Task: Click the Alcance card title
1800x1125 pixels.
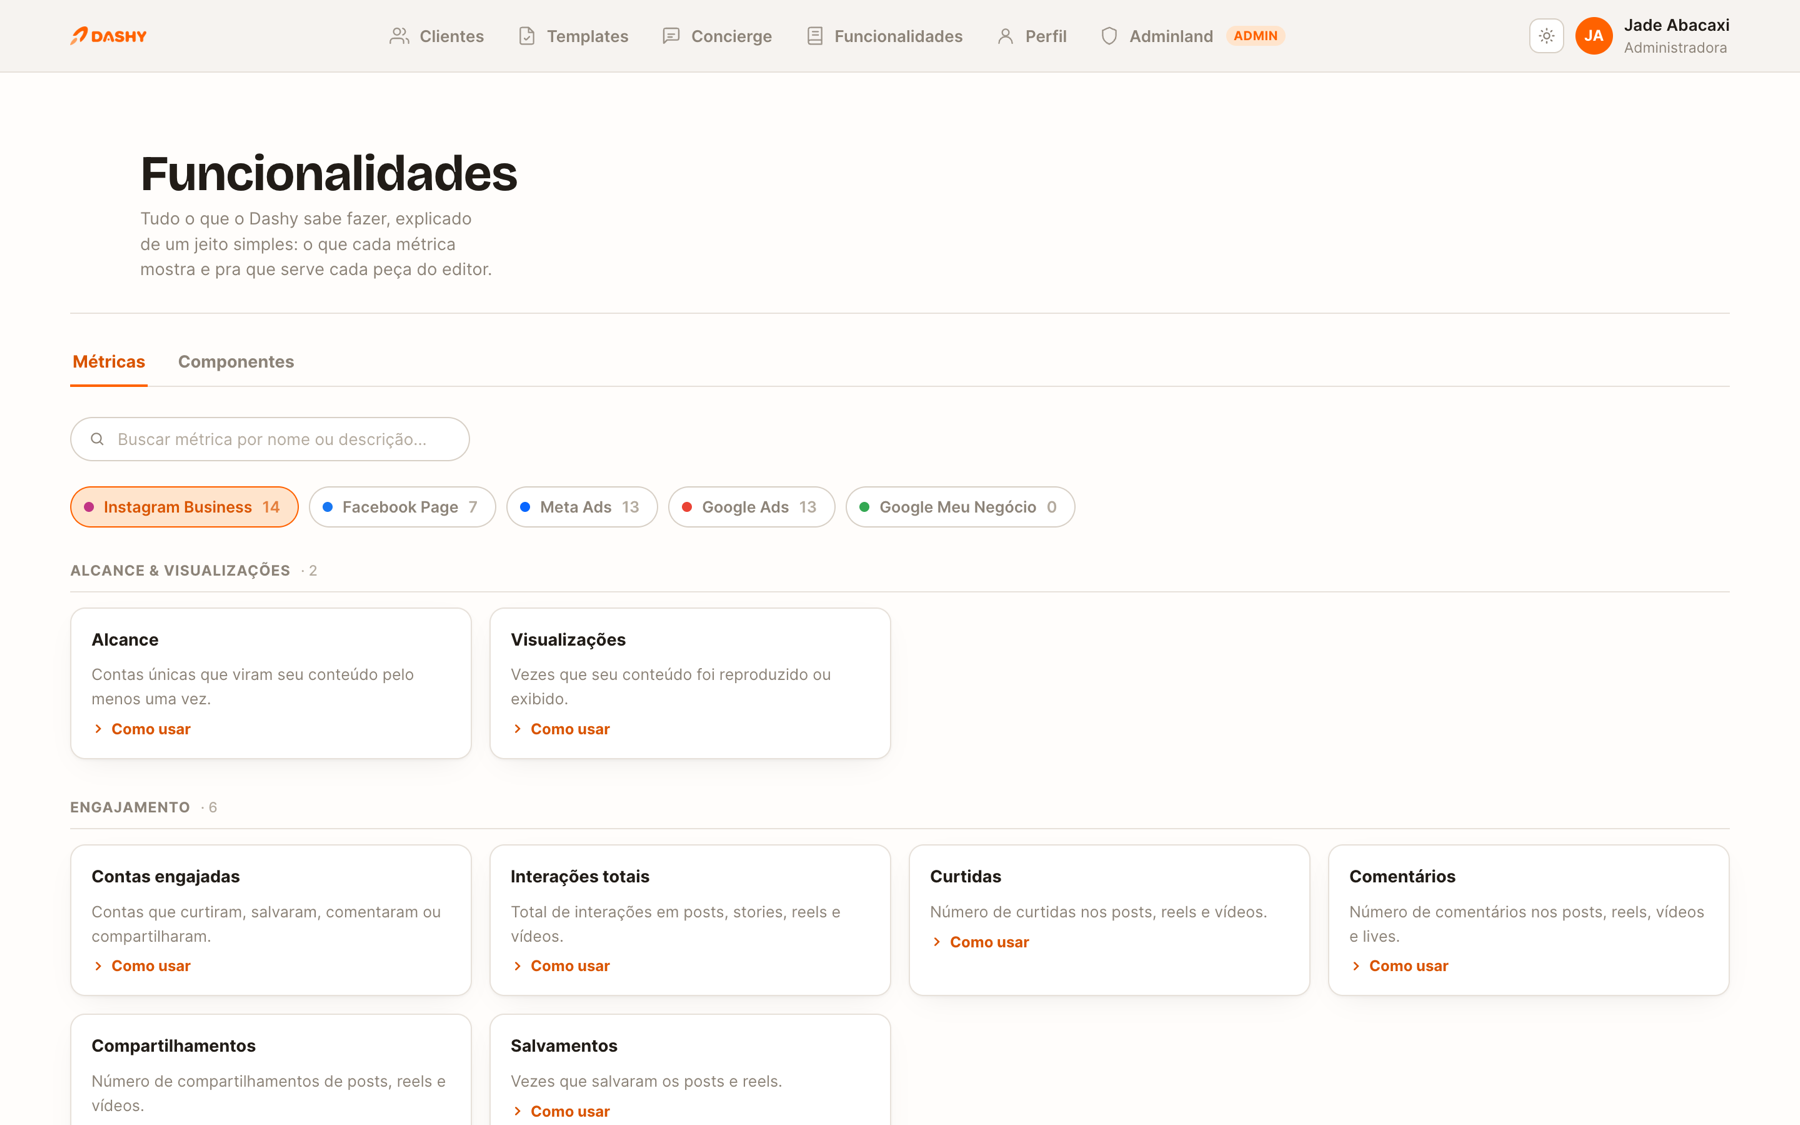Action: [x=125, y=640]
